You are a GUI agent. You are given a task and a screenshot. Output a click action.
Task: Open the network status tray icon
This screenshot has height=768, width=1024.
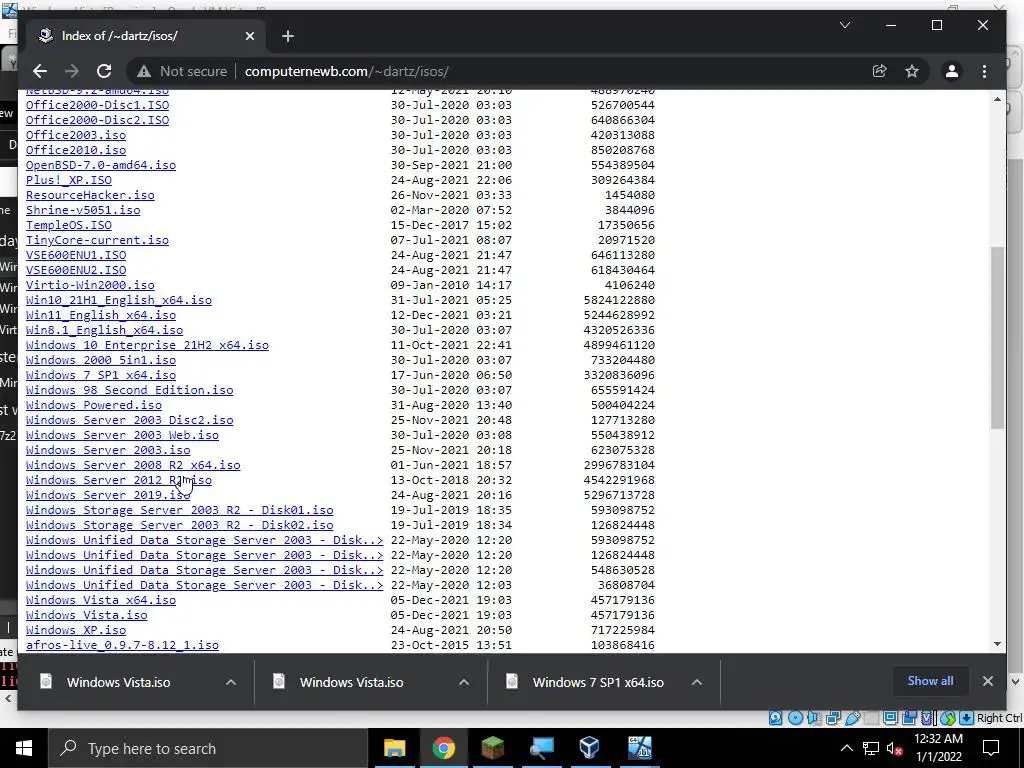(870, 748)
